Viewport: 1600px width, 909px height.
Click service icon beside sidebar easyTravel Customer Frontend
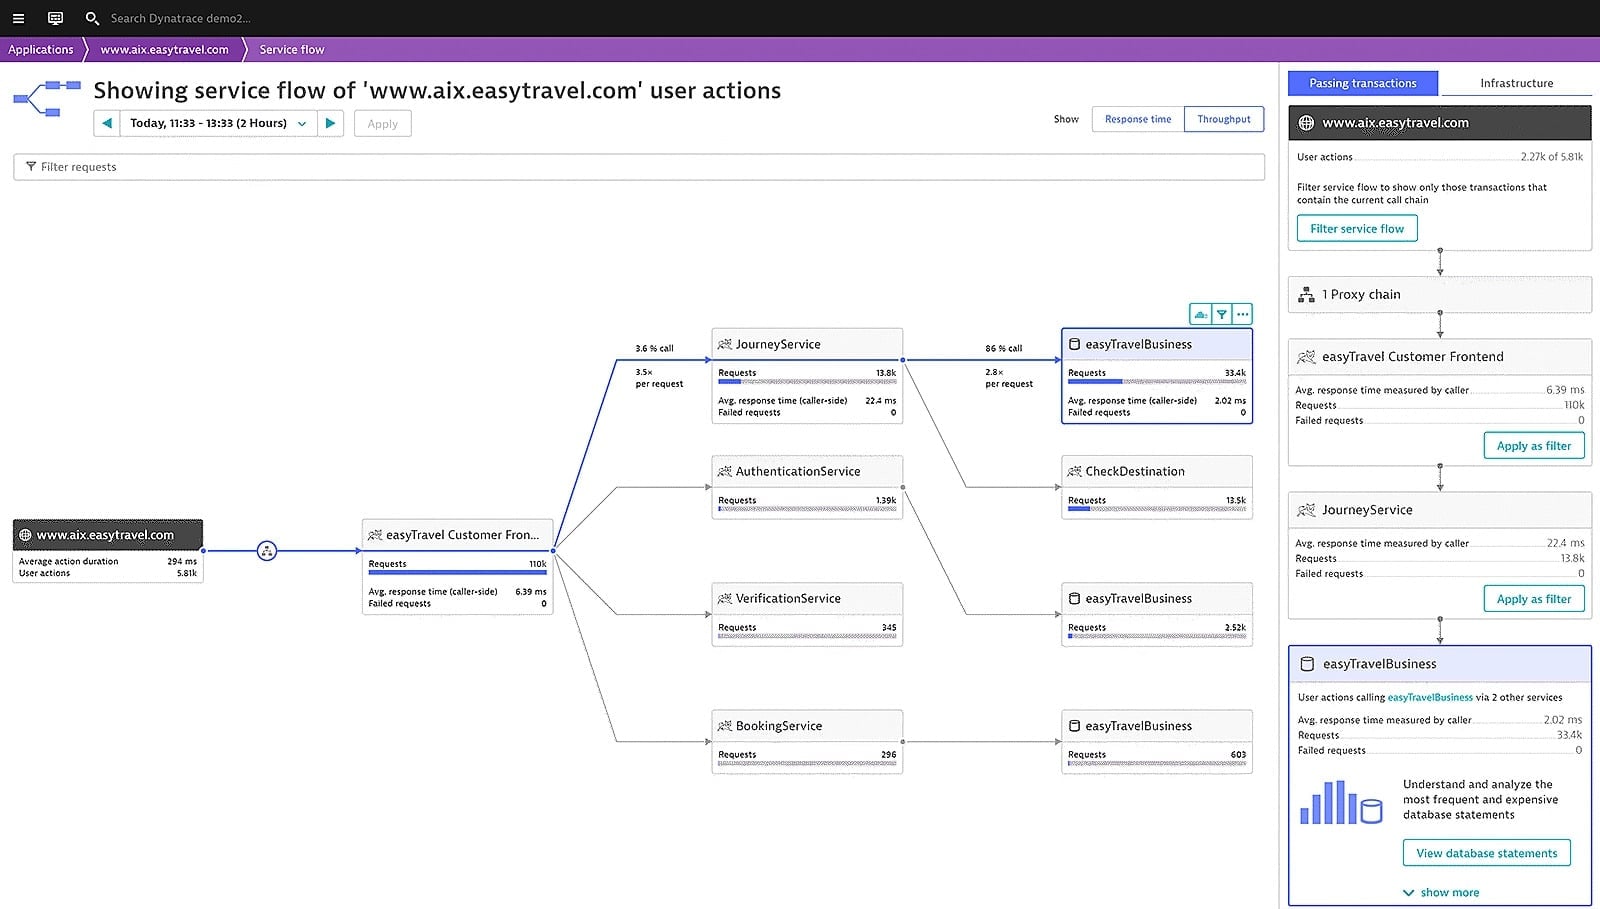point(1306,357)
